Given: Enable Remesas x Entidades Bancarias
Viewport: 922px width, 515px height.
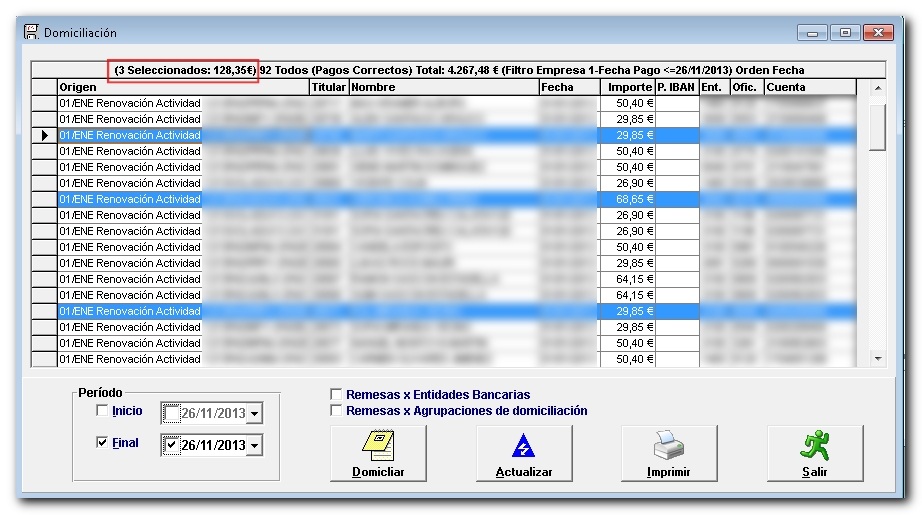Looking at the screenshot, I should point(336,394).
